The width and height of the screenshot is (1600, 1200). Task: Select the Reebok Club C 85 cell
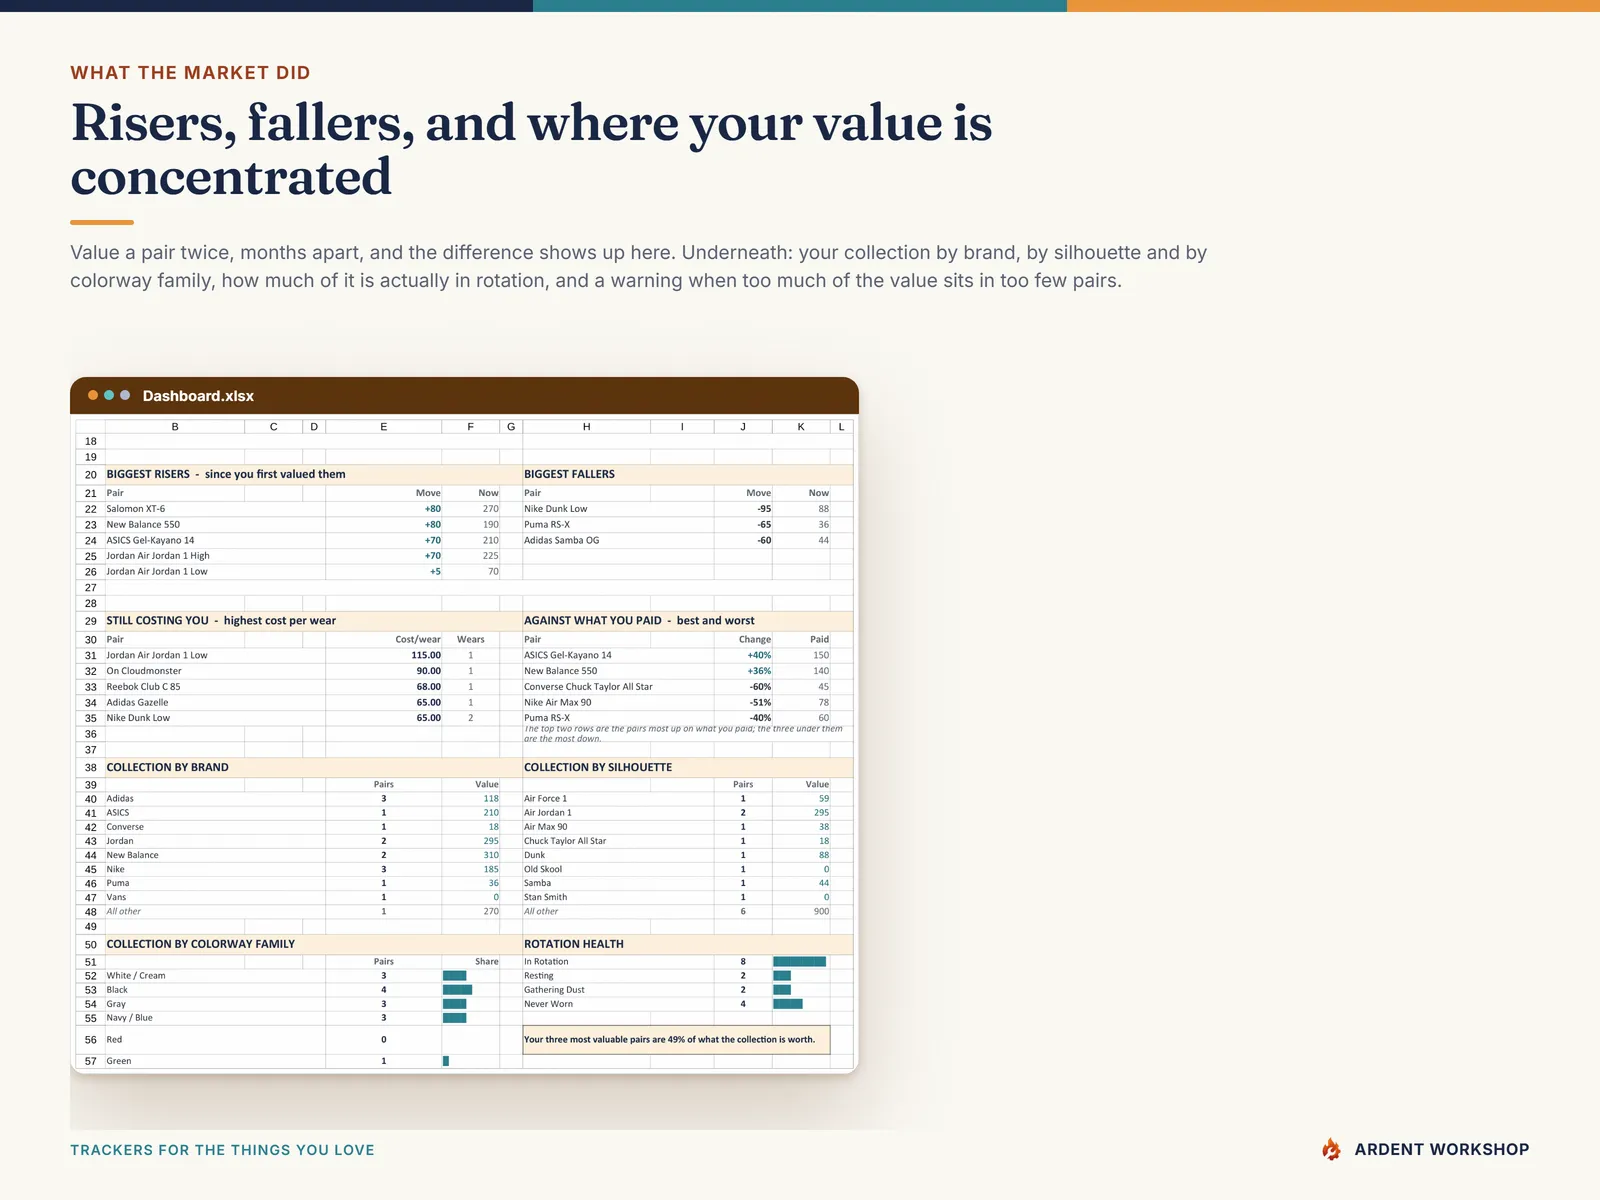[x=215, y=687]
